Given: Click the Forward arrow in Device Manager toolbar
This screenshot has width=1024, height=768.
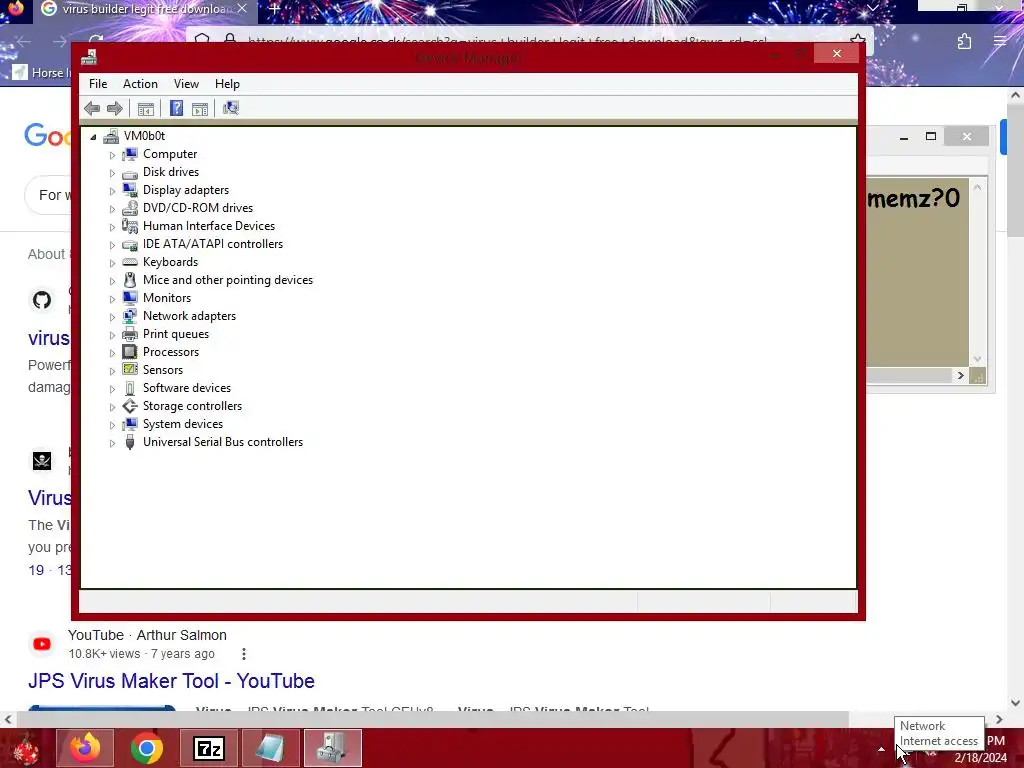Looking at the screenshot, I should tap(114, 108).
